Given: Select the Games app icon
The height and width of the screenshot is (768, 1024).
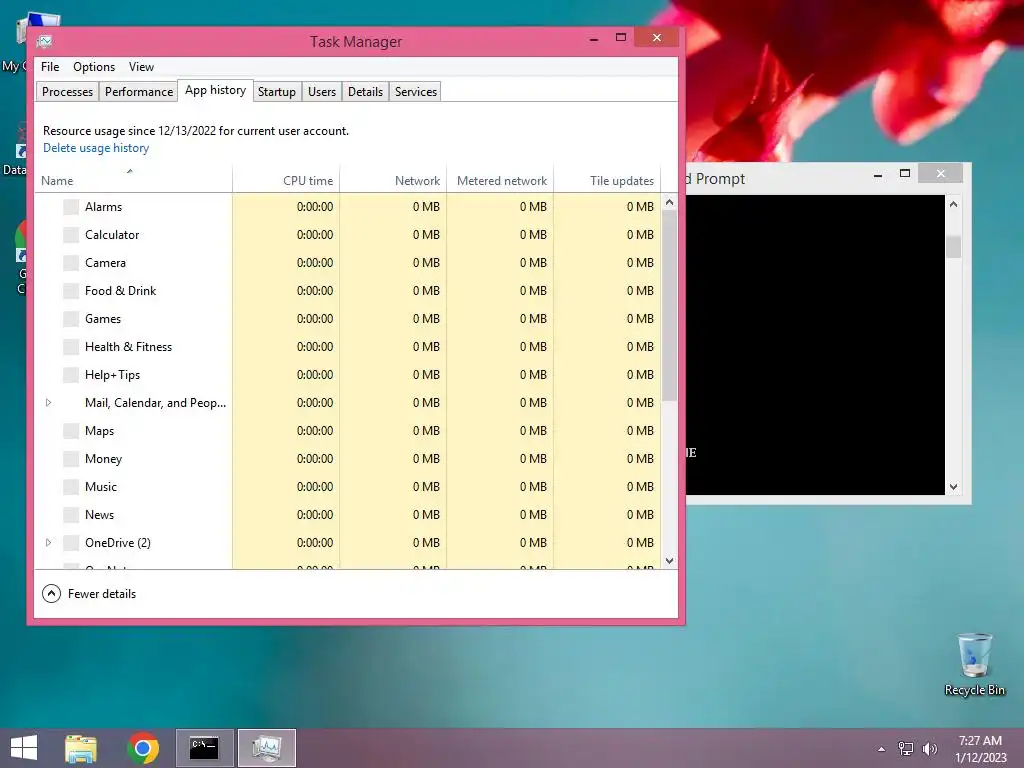Looking at the screenshot, I should 71,319.
